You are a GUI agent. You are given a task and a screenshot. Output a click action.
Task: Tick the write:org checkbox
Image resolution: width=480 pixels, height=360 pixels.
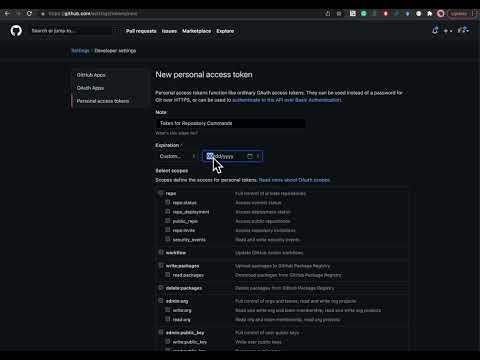[168, 310]
